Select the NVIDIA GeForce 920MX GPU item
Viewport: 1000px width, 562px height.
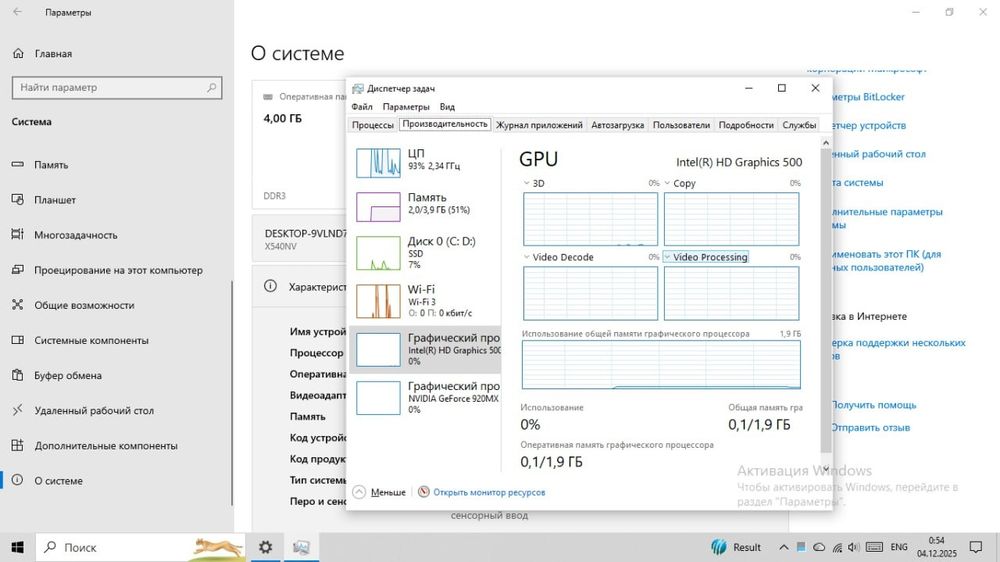(425, 397)
